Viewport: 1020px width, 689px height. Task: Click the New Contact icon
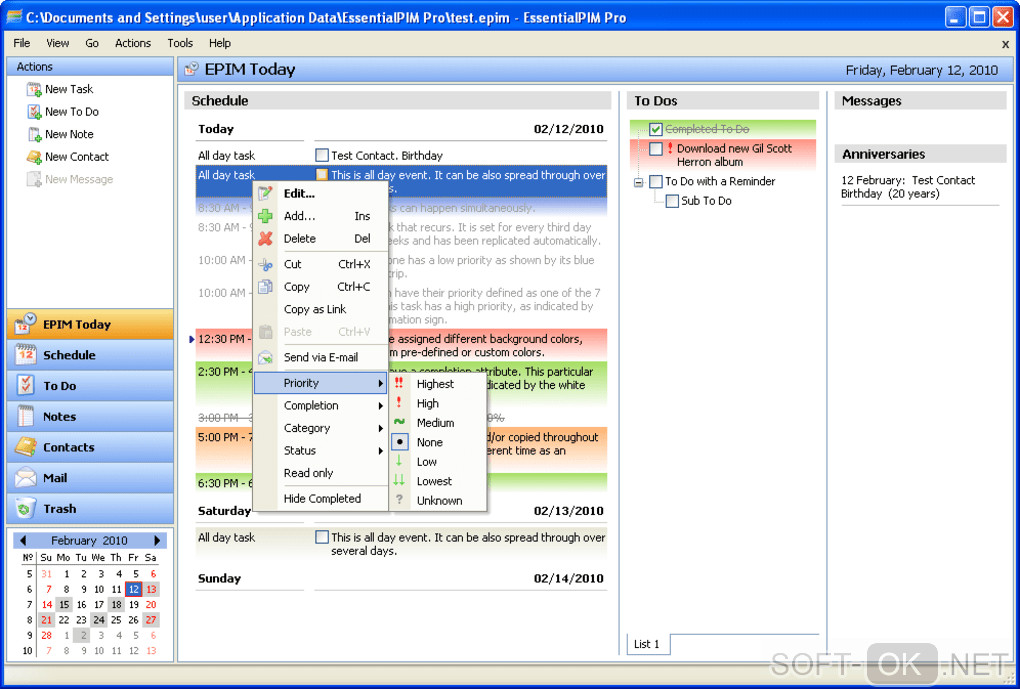point(34,157)
